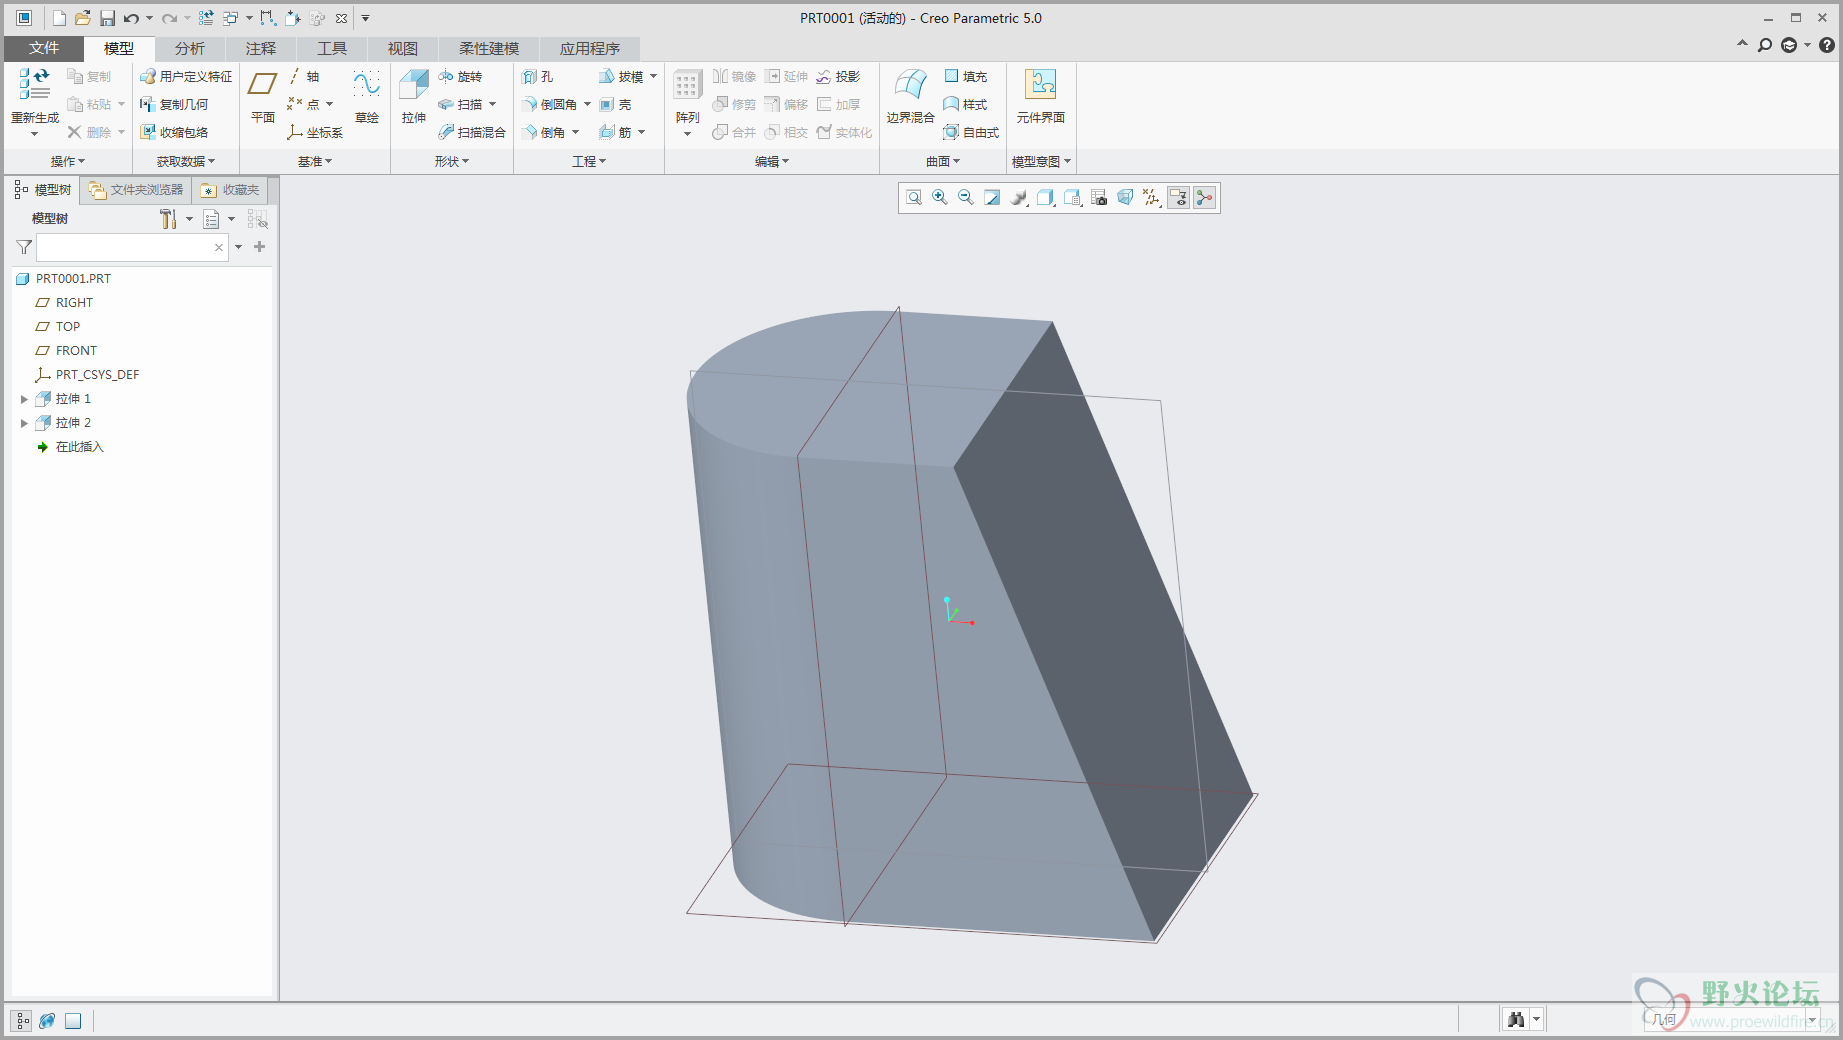Open the Round (倒圆角) dropdown arrow
Screen dimensions: 1843x1040
(x=587, y=104)
